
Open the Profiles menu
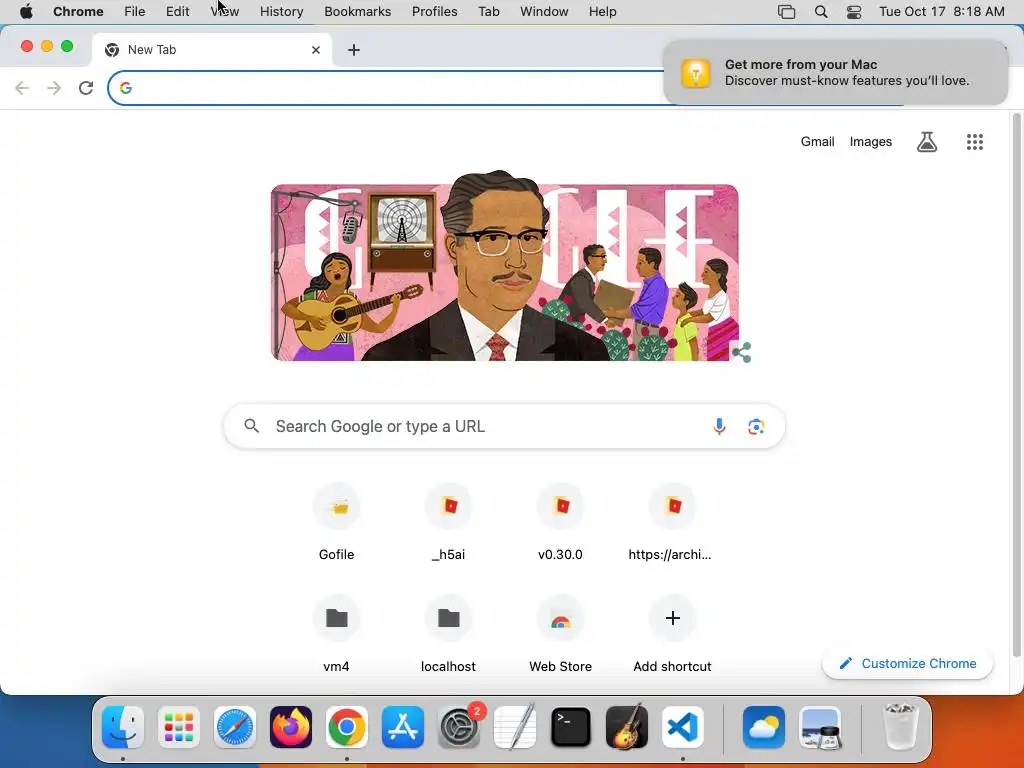434,12
